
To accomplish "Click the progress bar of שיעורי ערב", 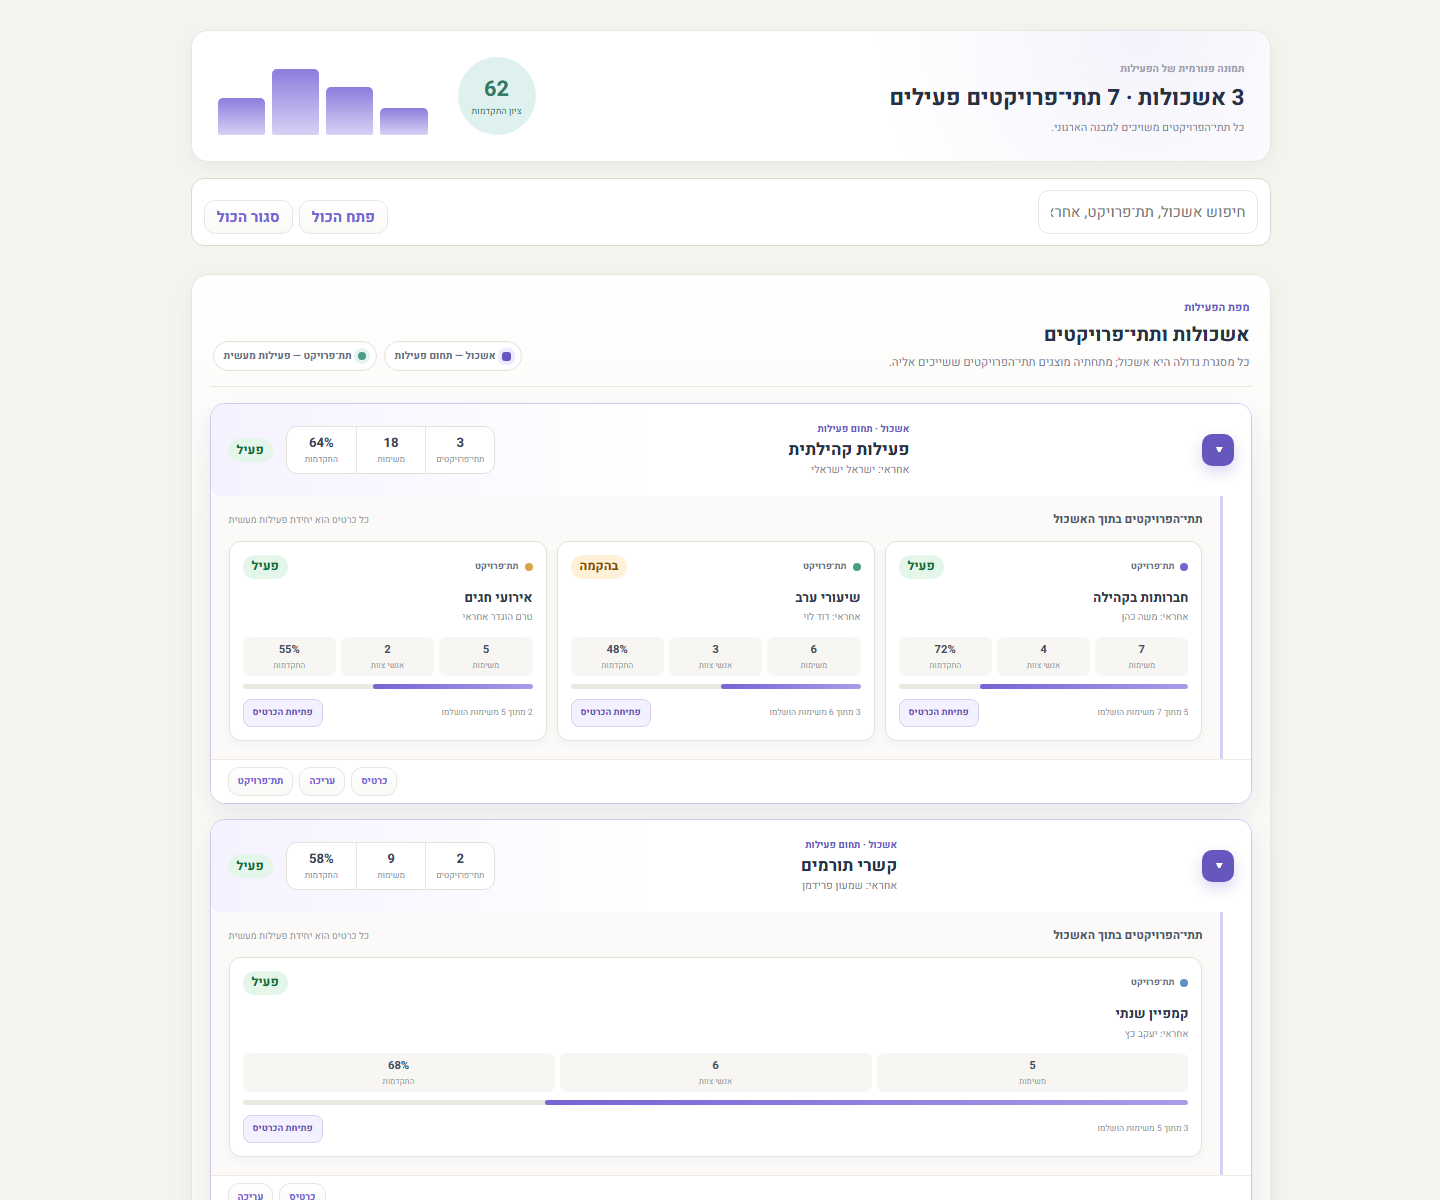I will click(x=716, y=687).
